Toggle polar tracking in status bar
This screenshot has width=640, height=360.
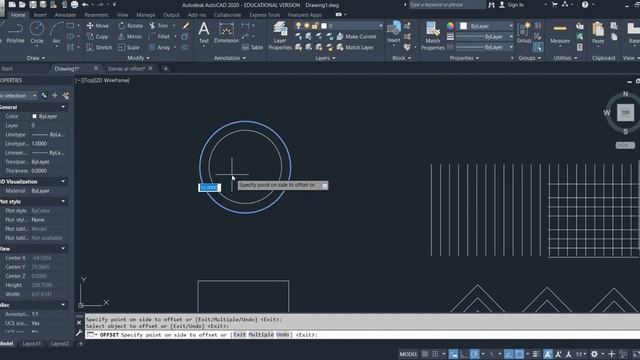[x=474, y=354]
